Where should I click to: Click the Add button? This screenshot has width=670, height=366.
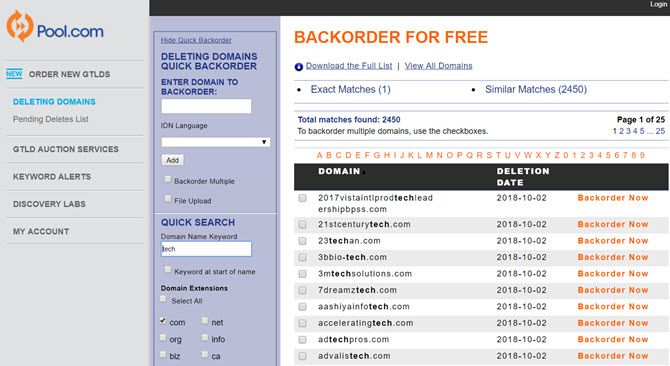(173, 160)
